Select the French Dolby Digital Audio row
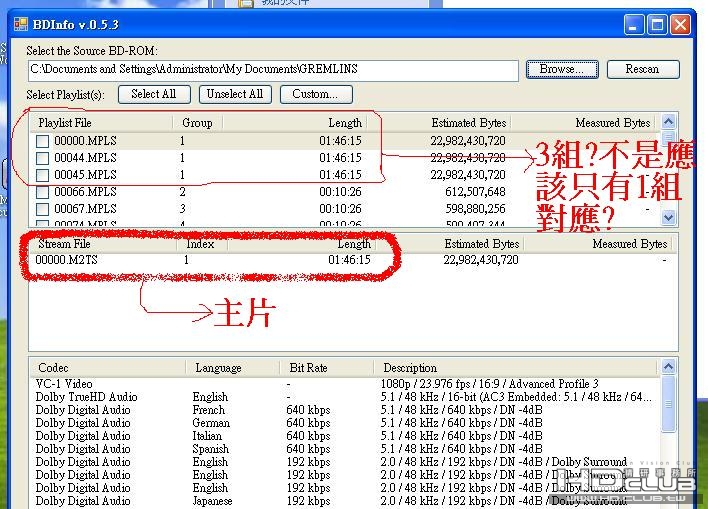The image size is (708, 509). coord(345,410)
